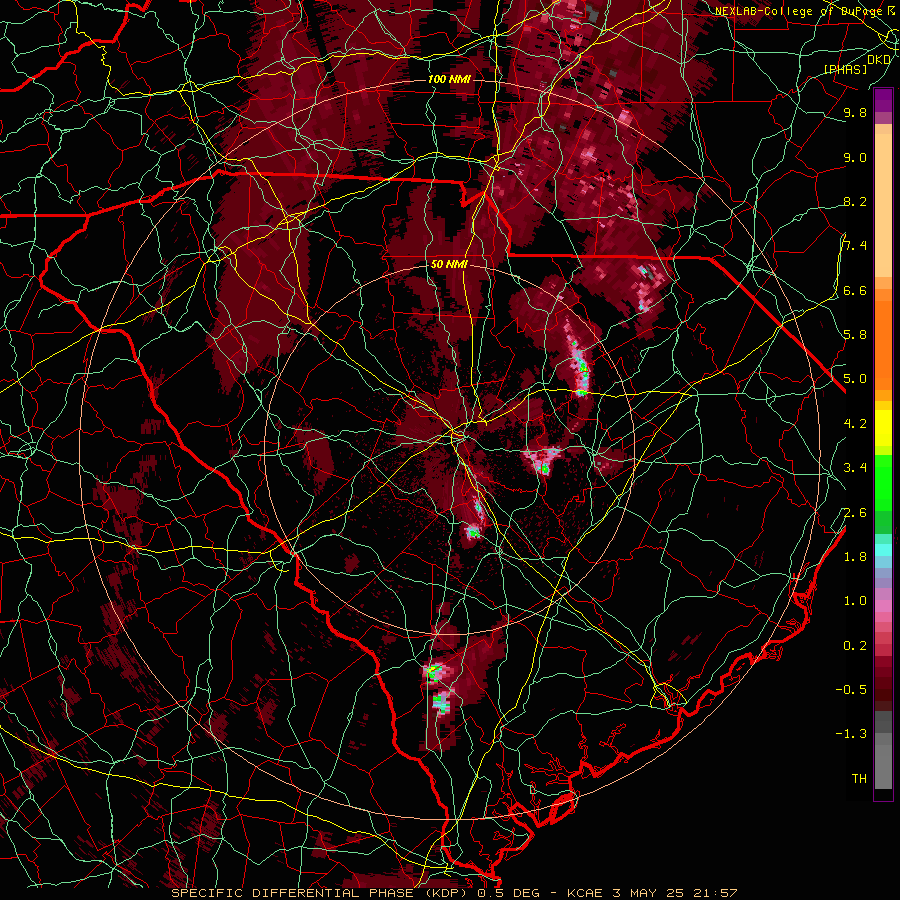Image resolution: width=900 pixels, height=900 pixels.
Task: Click the 5.0 legend value
Action: pyautogui.click(x=855, y=379)
